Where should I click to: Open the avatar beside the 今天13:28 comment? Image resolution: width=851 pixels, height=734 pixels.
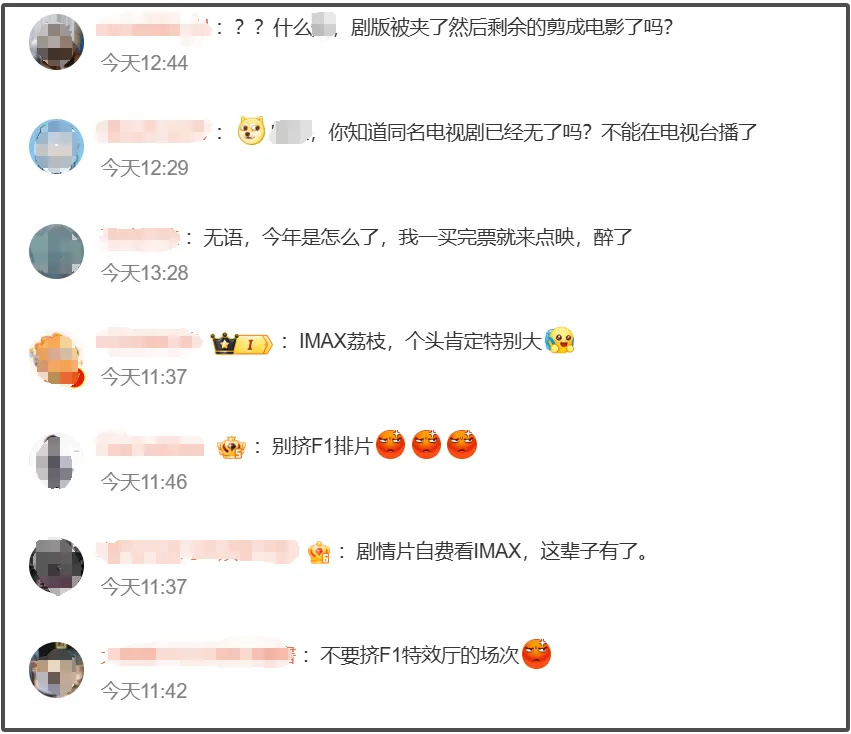(x=56, y=251)
